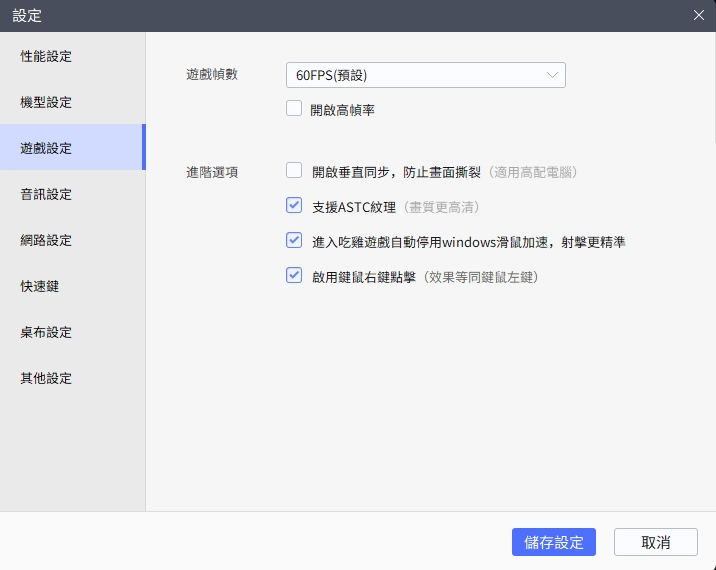Go to the 音訊設定 tab

point(46,194)
